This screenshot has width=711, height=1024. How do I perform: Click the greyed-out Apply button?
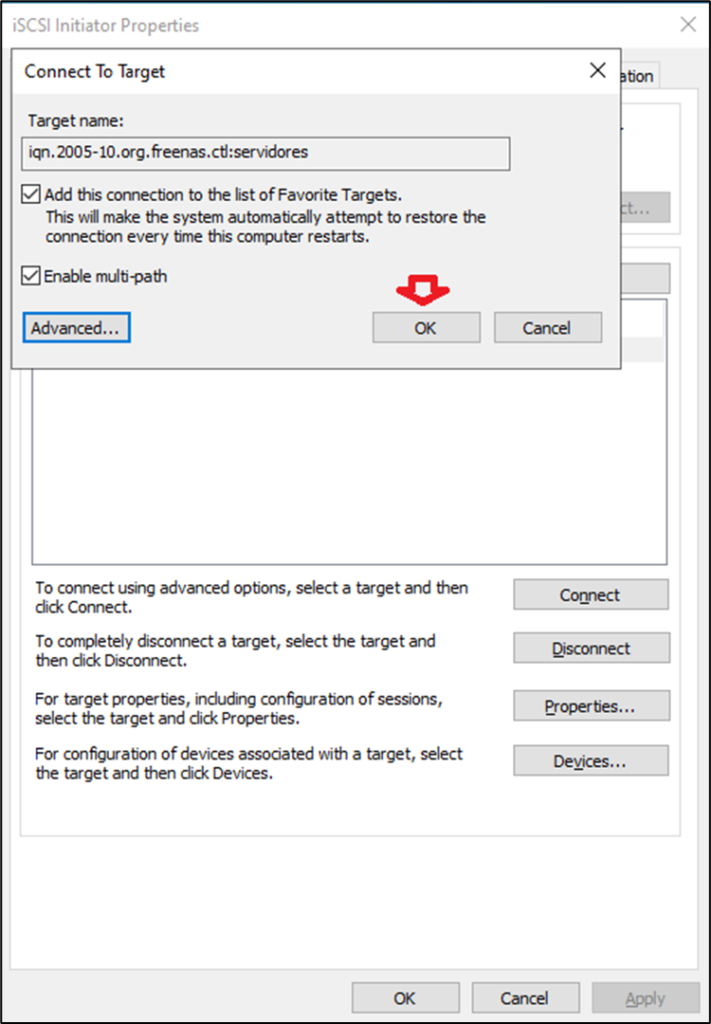[x=645, y=998]
